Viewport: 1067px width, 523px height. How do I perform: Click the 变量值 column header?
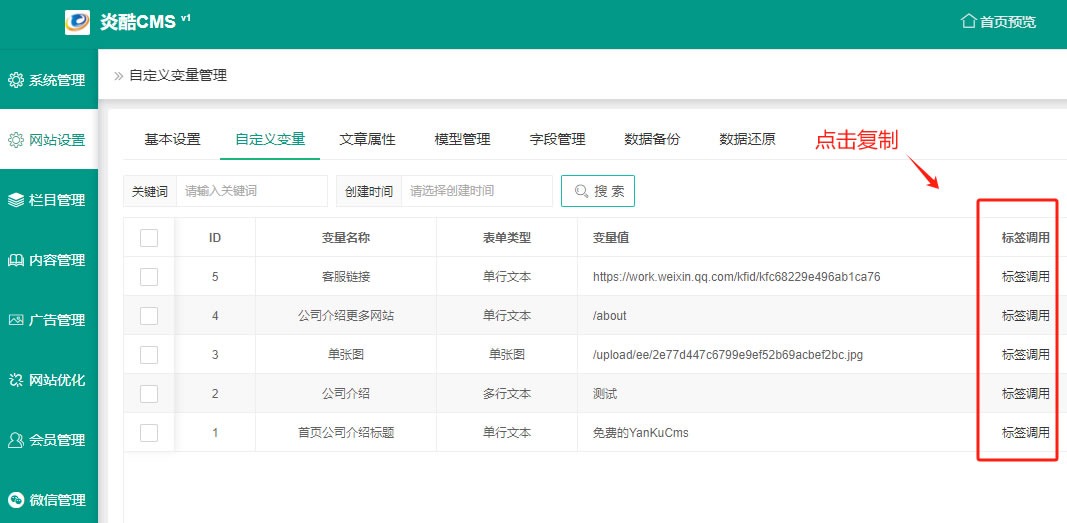click(611, 238)
